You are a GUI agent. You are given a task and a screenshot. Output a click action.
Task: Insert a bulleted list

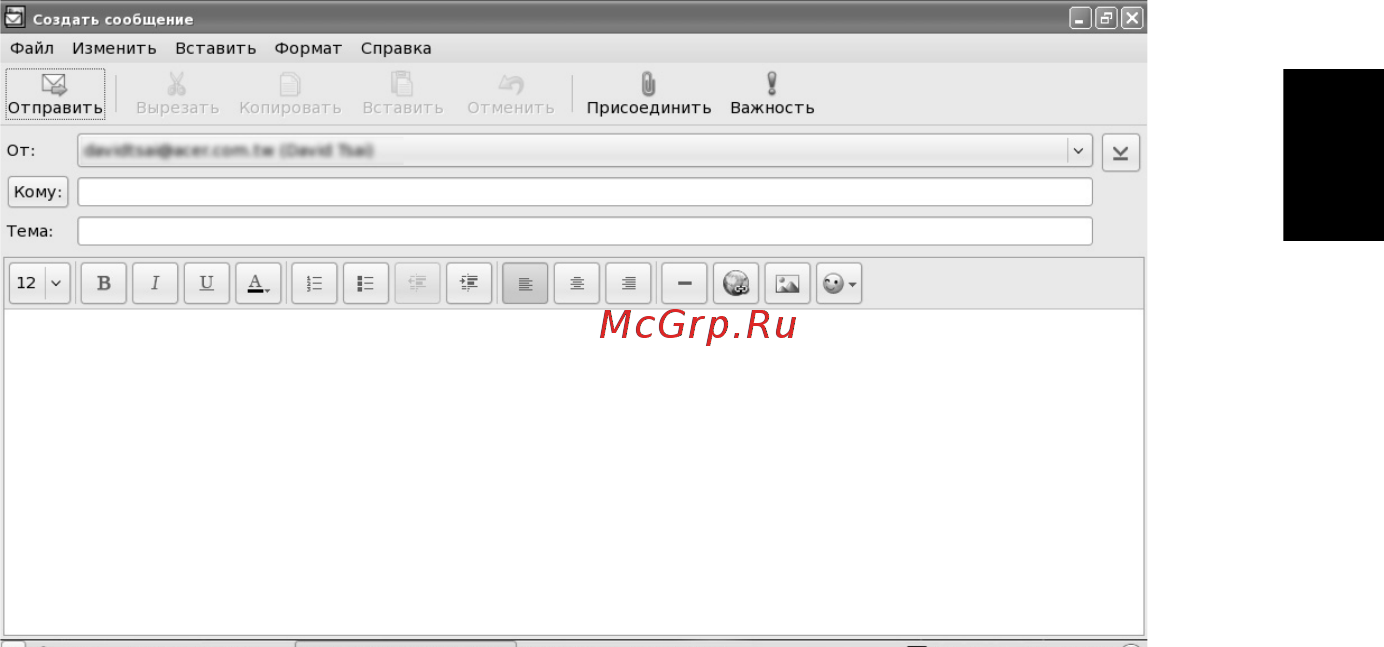366,283
